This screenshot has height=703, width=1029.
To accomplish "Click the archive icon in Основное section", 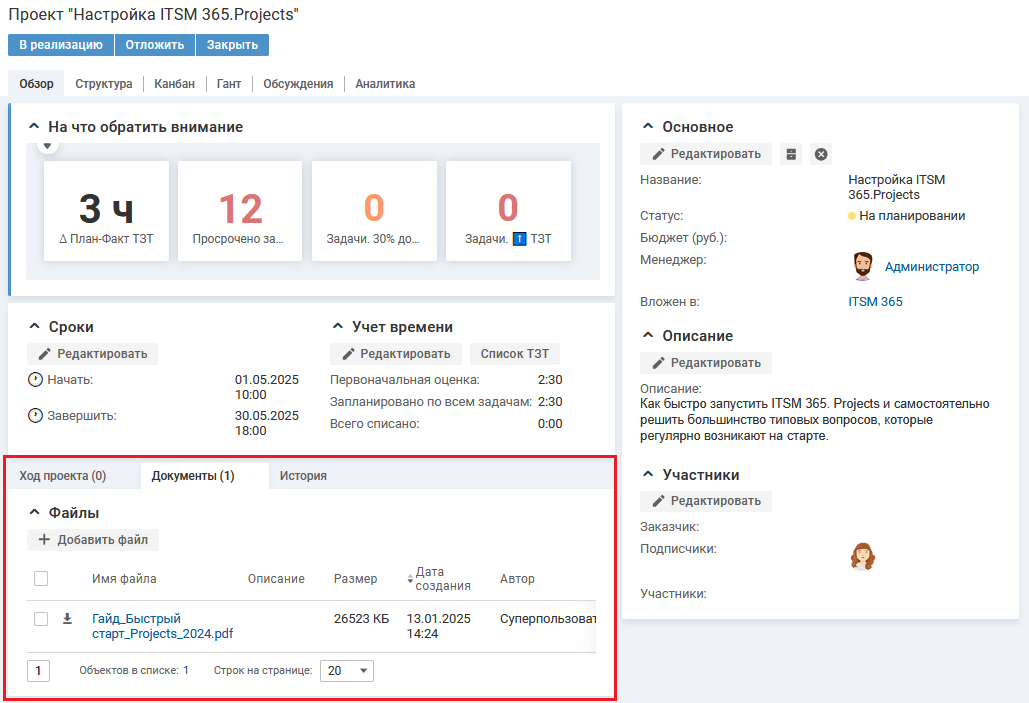I will click(x=791, y=154).
